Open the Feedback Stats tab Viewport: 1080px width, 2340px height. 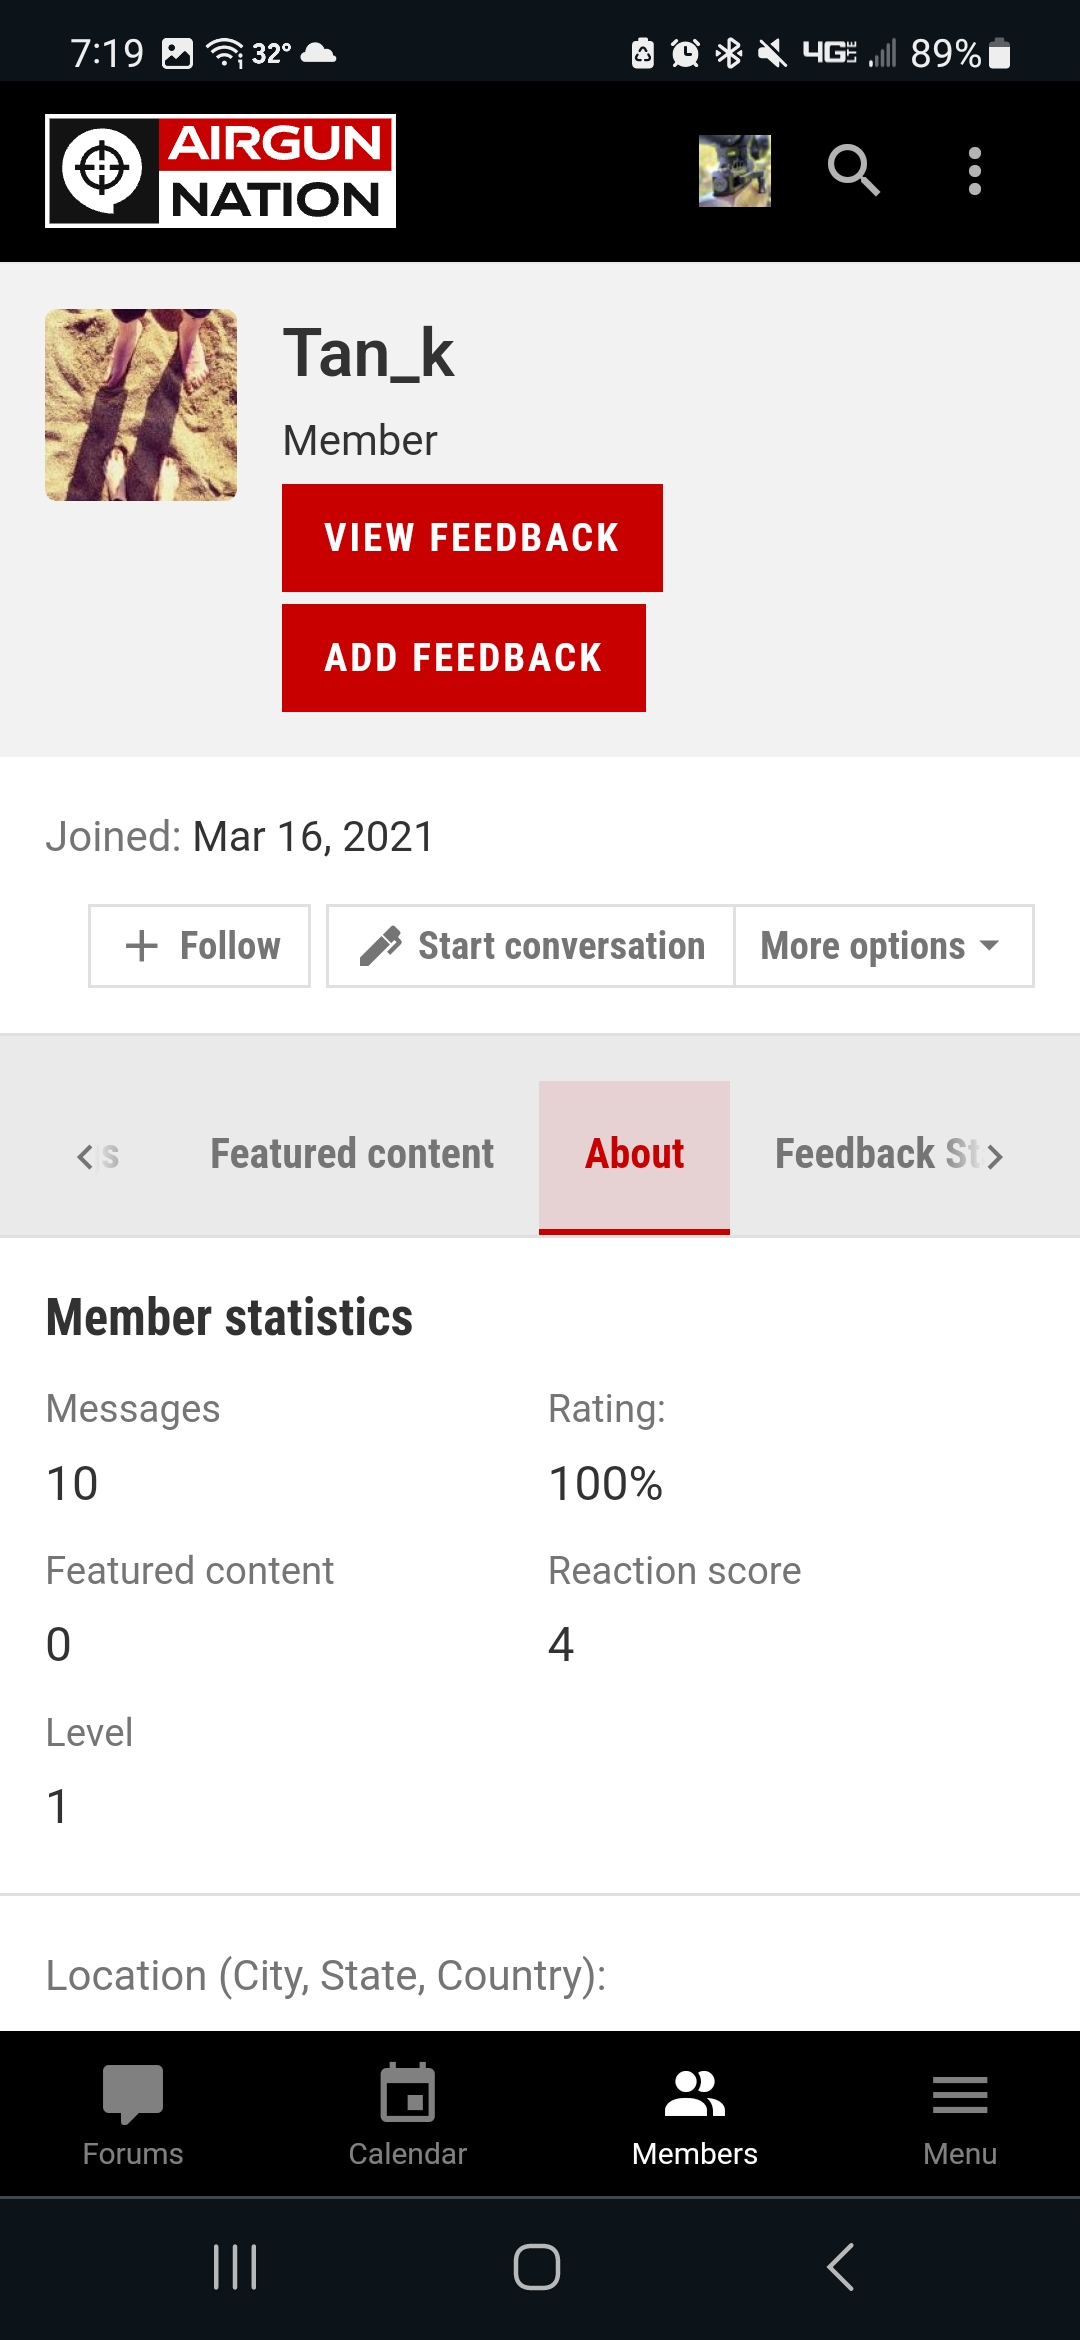point(878,1154)
